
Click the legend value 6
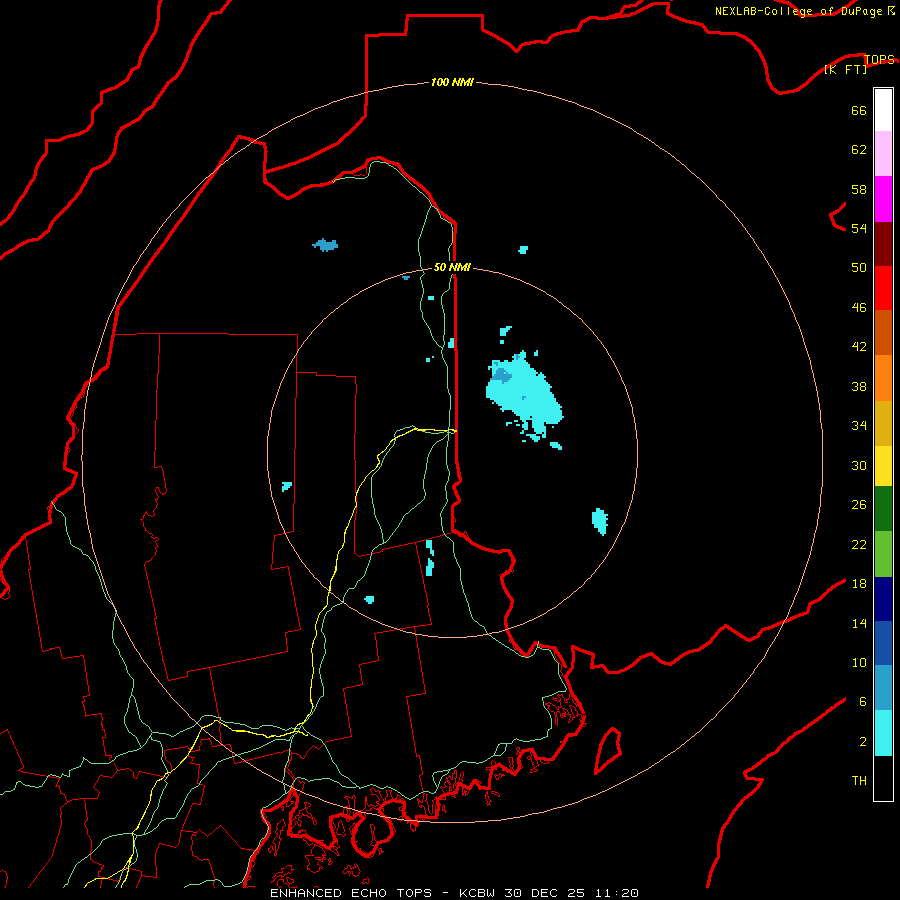tap(863, 701)
